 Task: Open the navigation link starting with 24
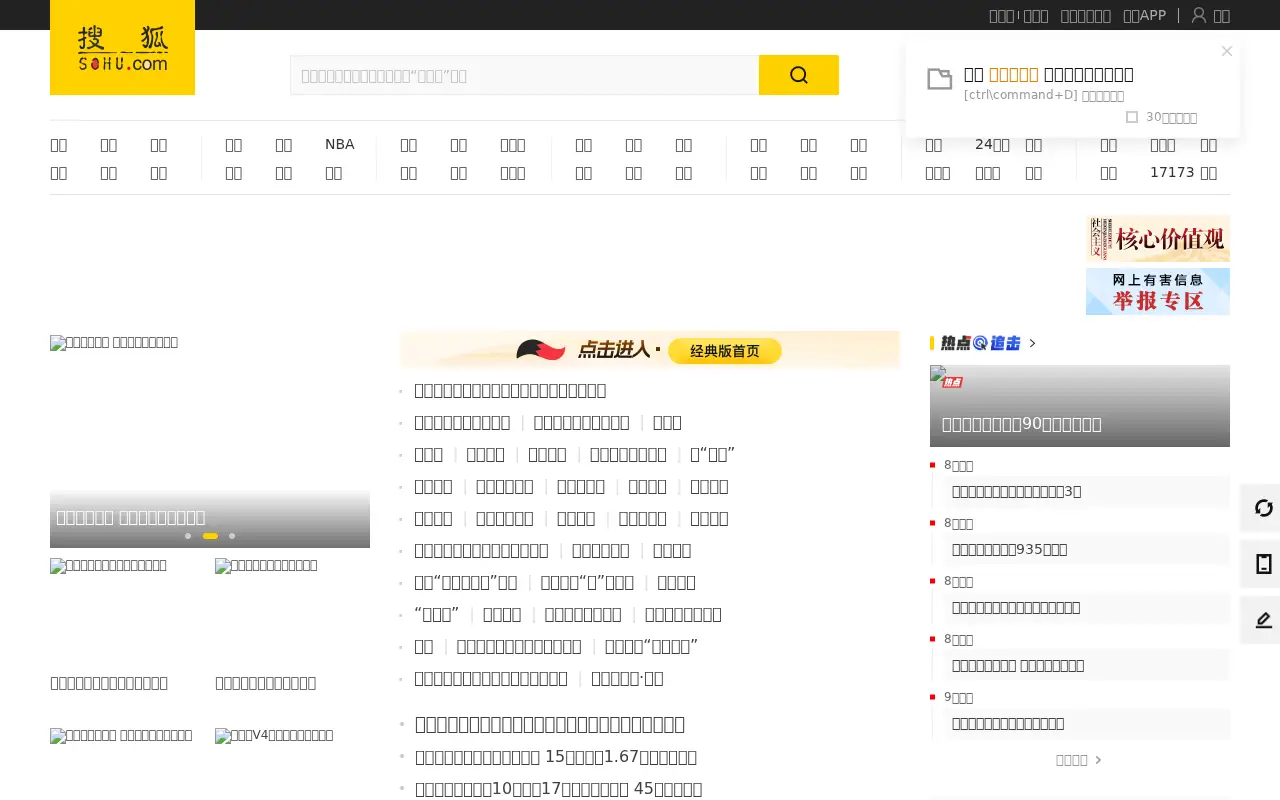(992, 144)
